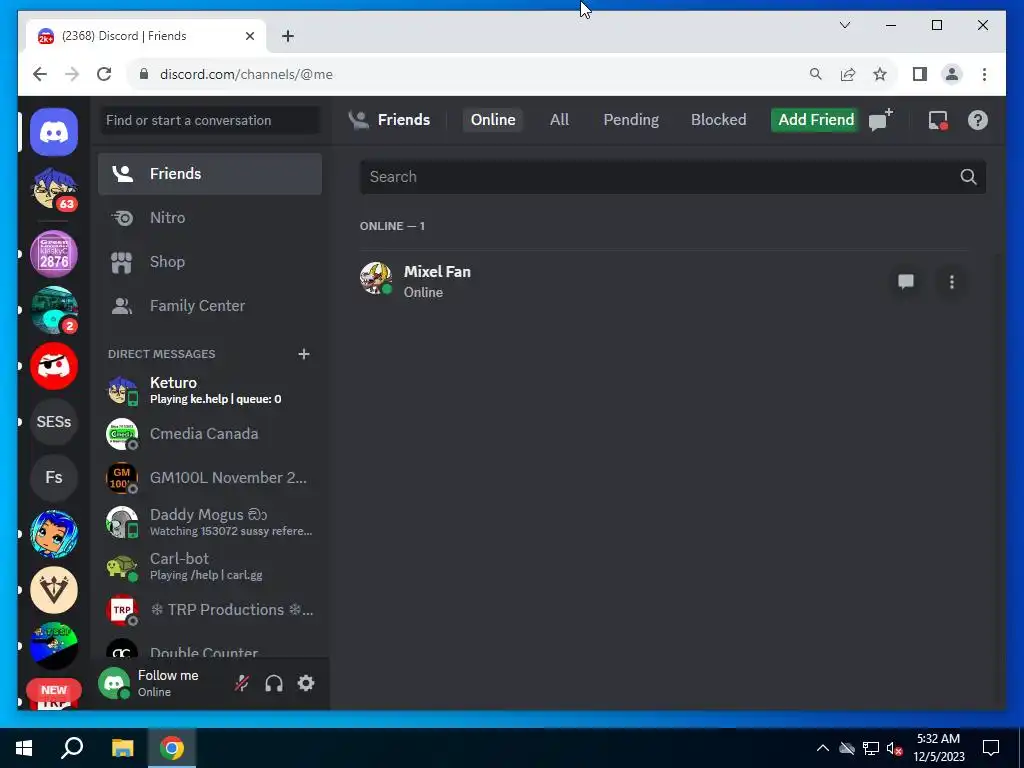Open the Shop page
This screenshot has width=1024, height=768.
tap(210, 262)
